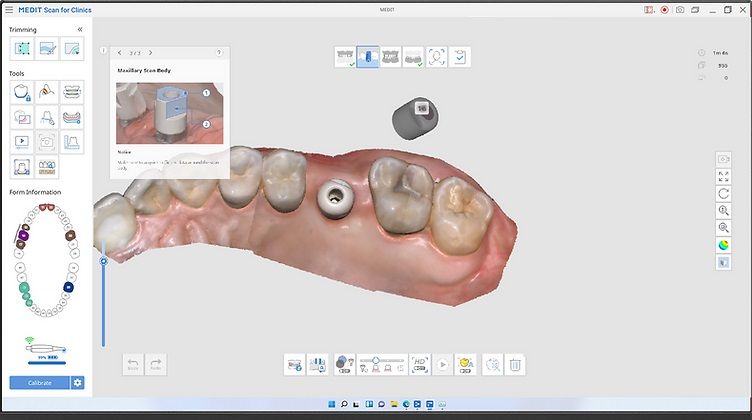Image resolution: width=752 pixels, height=420 pixels.
Task: Open the scan replay play tool
Action: click(x=22, y=142)
